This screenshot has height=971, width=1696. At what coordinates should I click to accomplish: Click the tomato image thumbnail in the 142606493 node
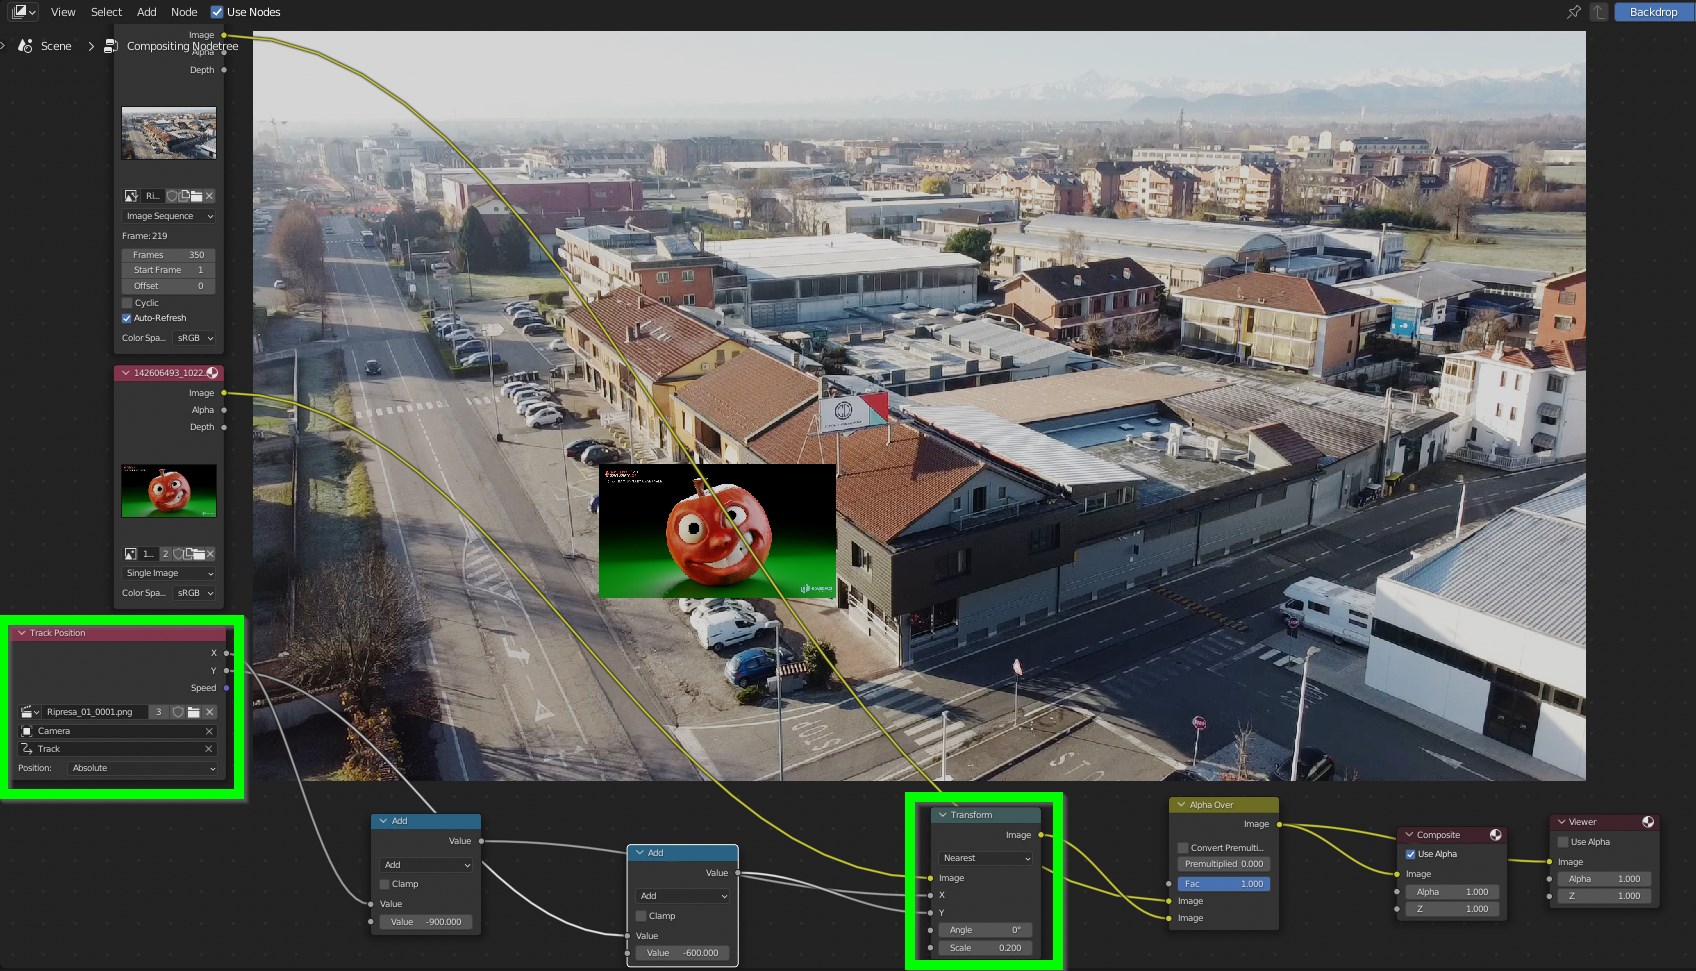168,490
